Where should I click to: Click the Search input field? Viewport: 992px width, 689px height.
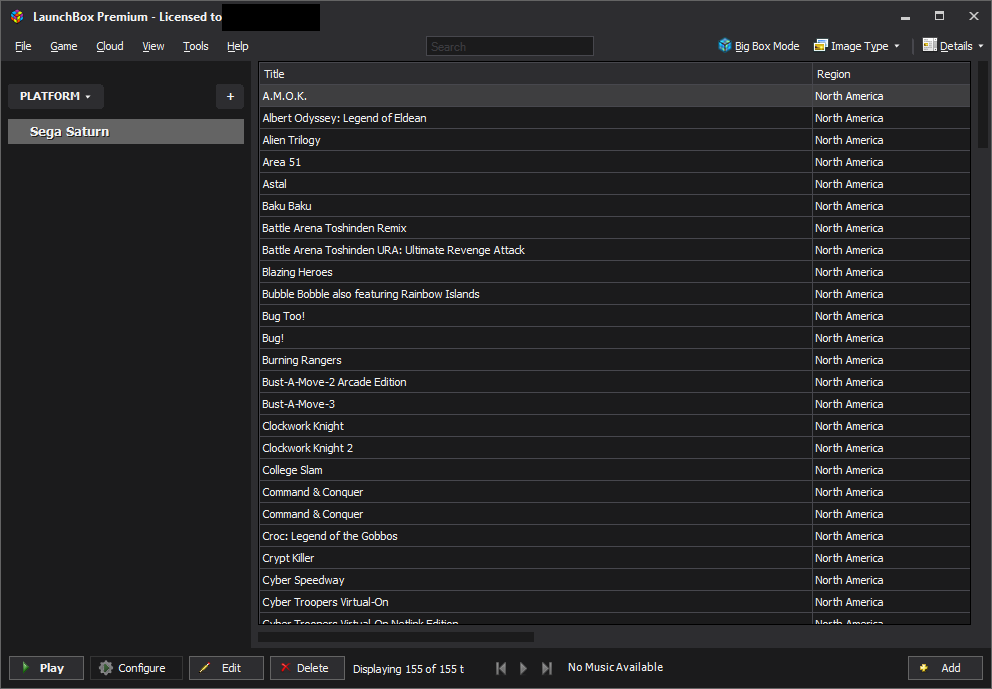(x=510, y=46)
